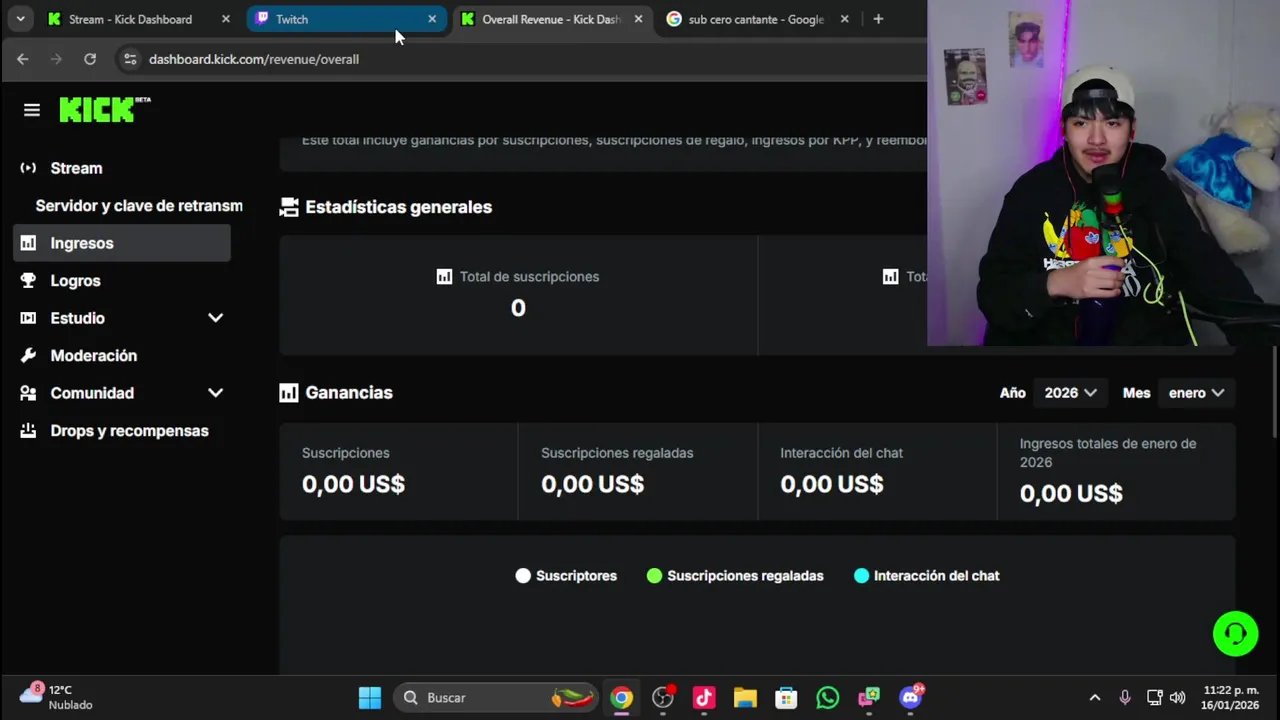Open volume control in system tray
1280x720 pixels.
pos(1177,698)
